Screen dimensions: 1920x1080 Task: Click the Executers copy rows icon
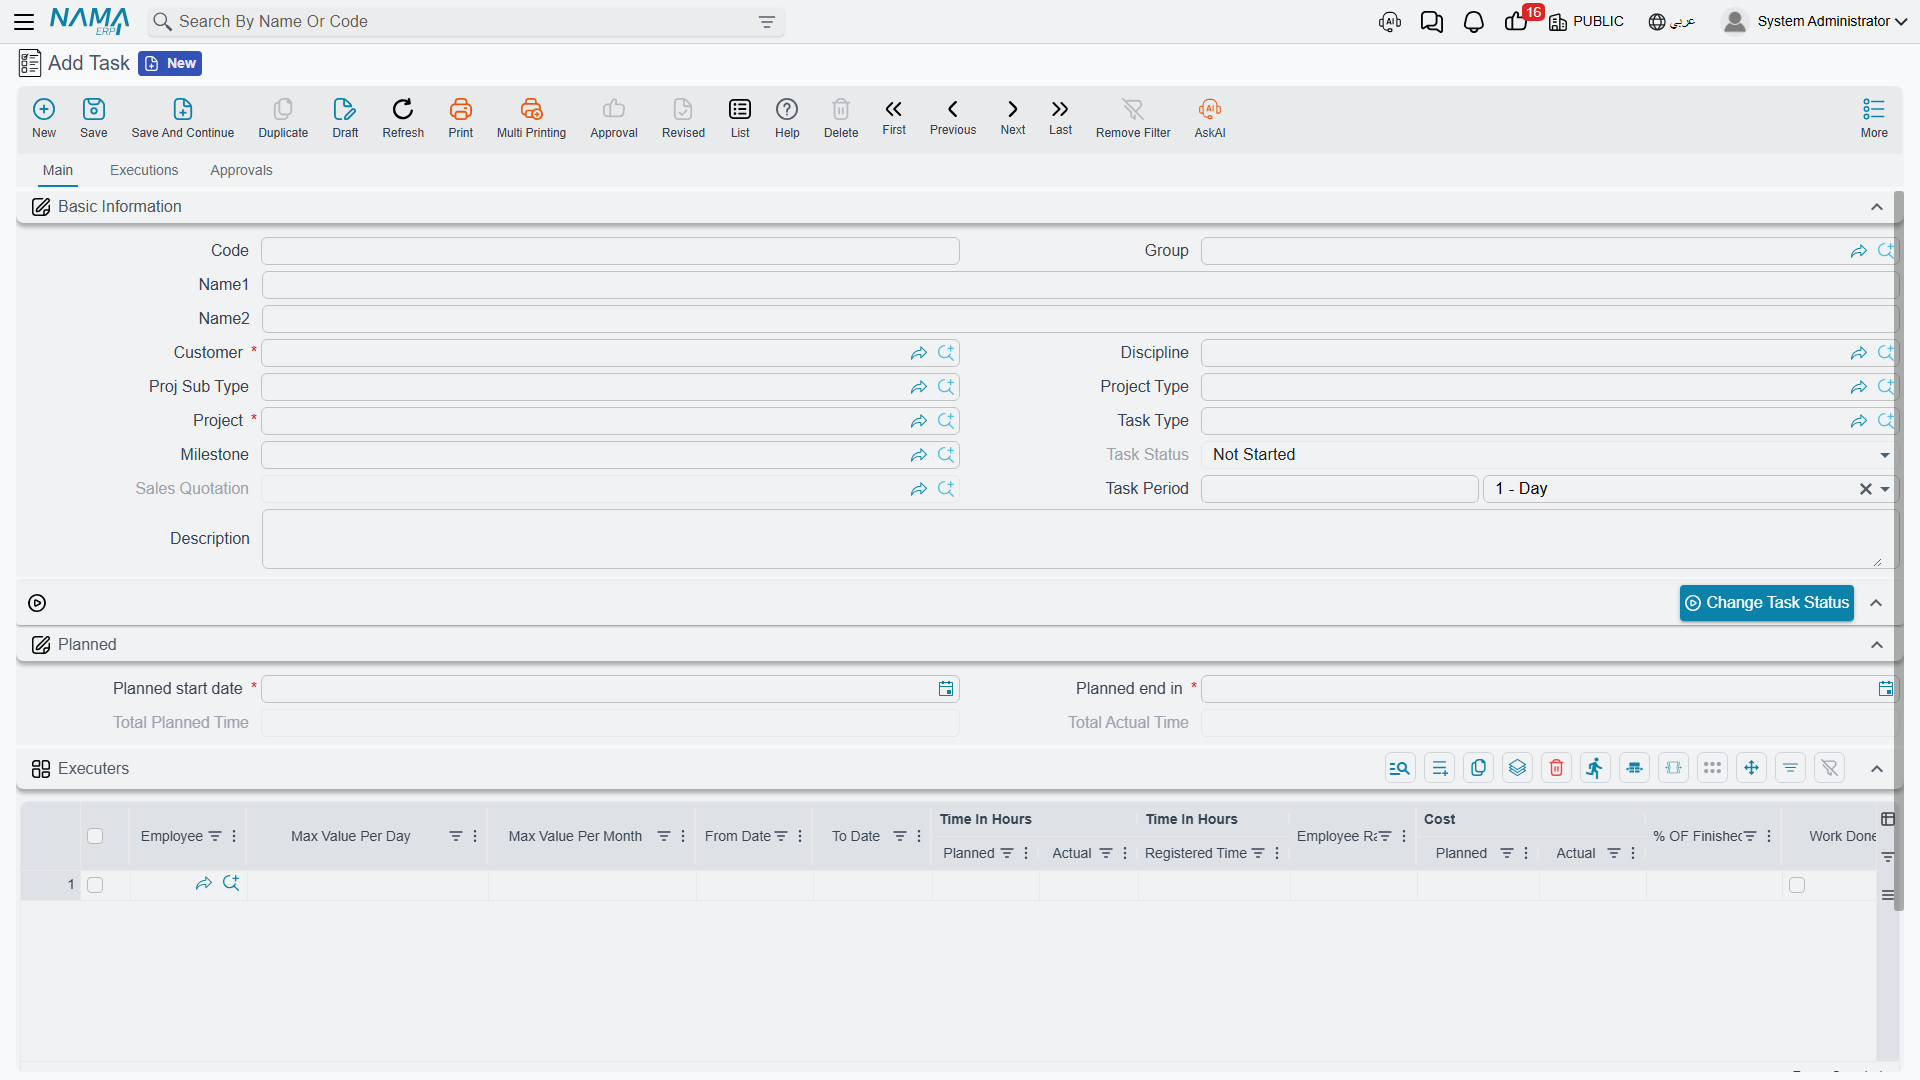pyautogui.click(x=1479, y=768)
